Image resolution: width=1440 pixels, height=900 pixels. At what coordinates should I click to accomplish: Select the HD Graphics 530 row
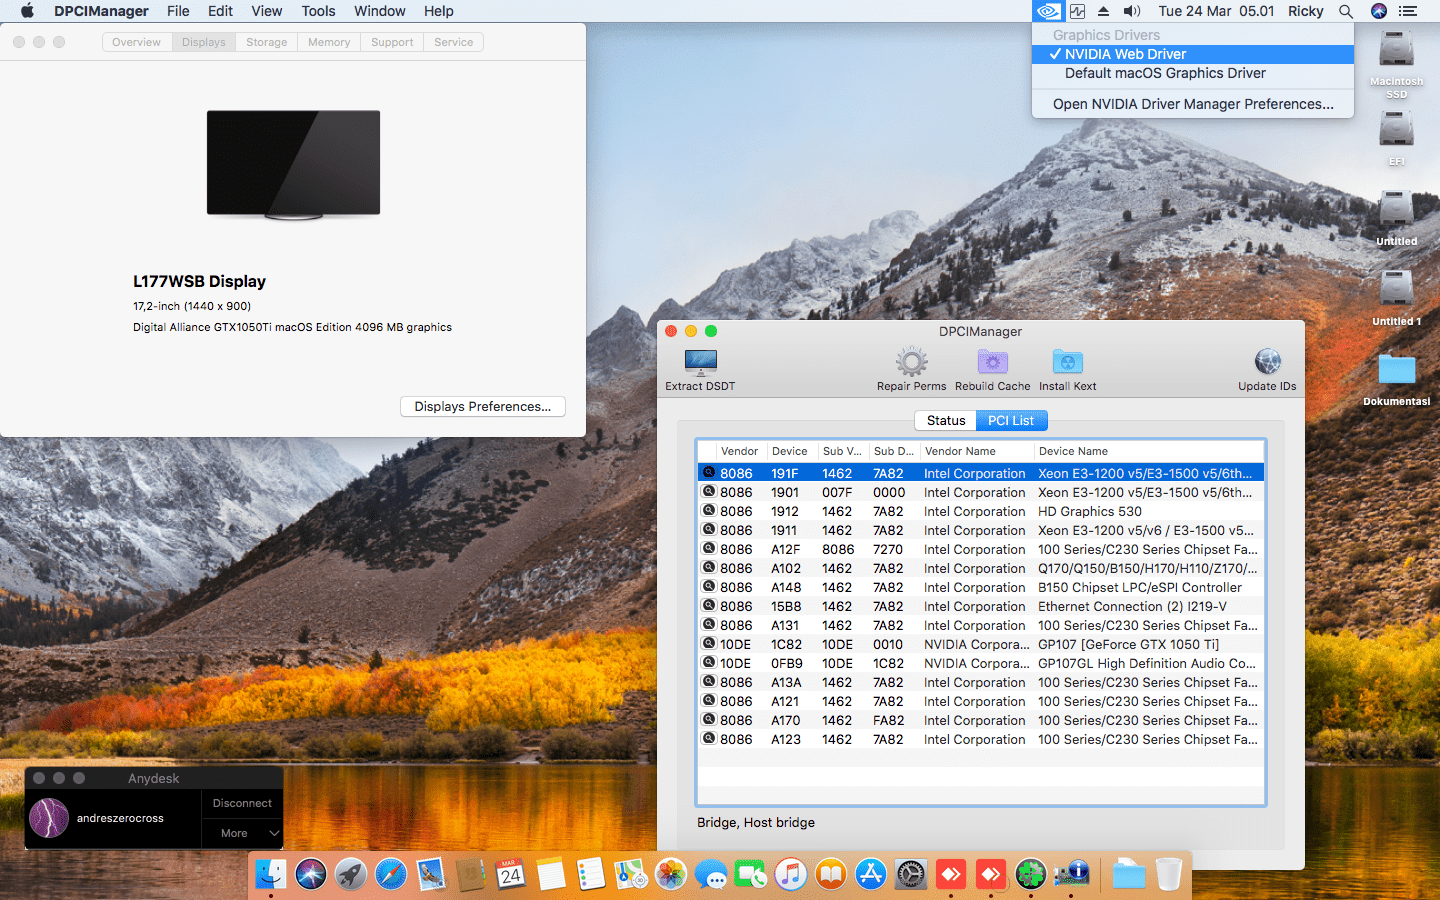coord(981,511)
